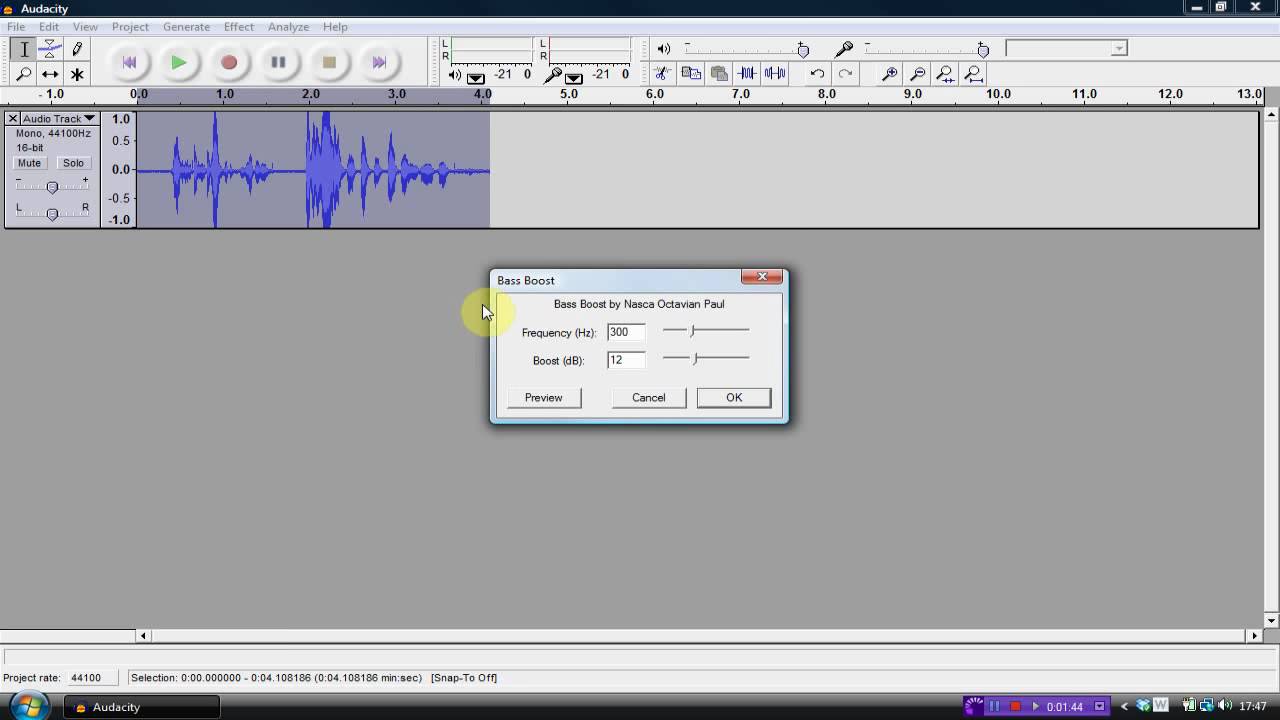Click the input volume slider knob
This screenshot has width=1280, height=720.
tap(983, 50)
